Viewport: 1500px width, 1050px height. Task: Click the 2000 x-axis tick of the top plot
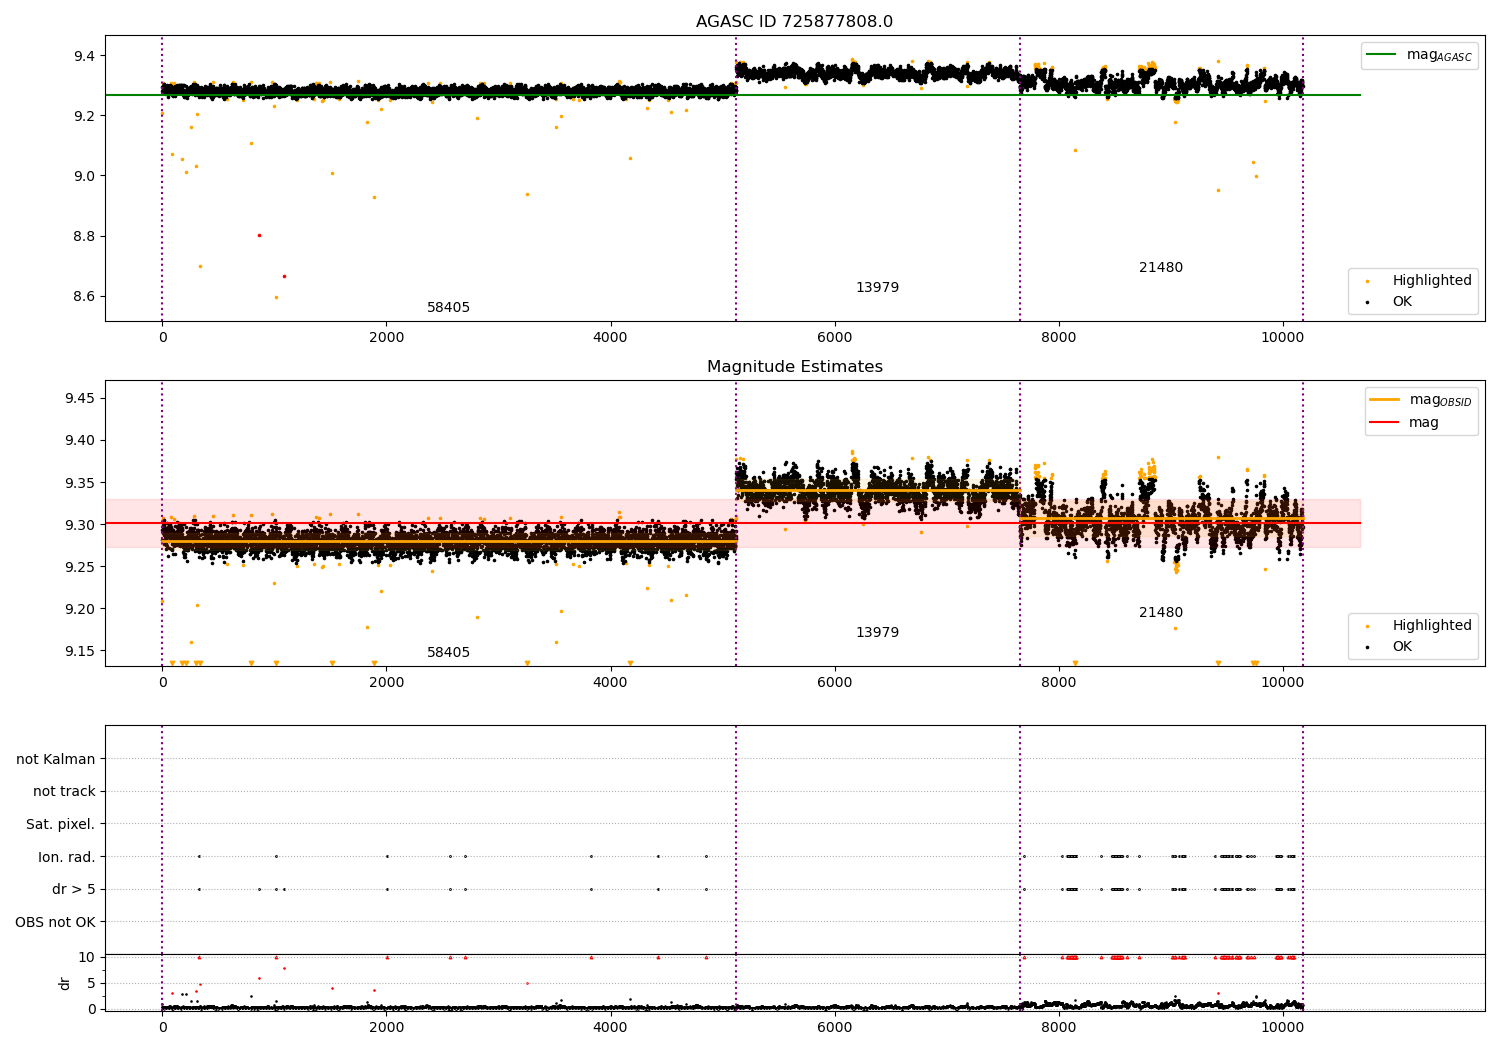tap(386, 338)
